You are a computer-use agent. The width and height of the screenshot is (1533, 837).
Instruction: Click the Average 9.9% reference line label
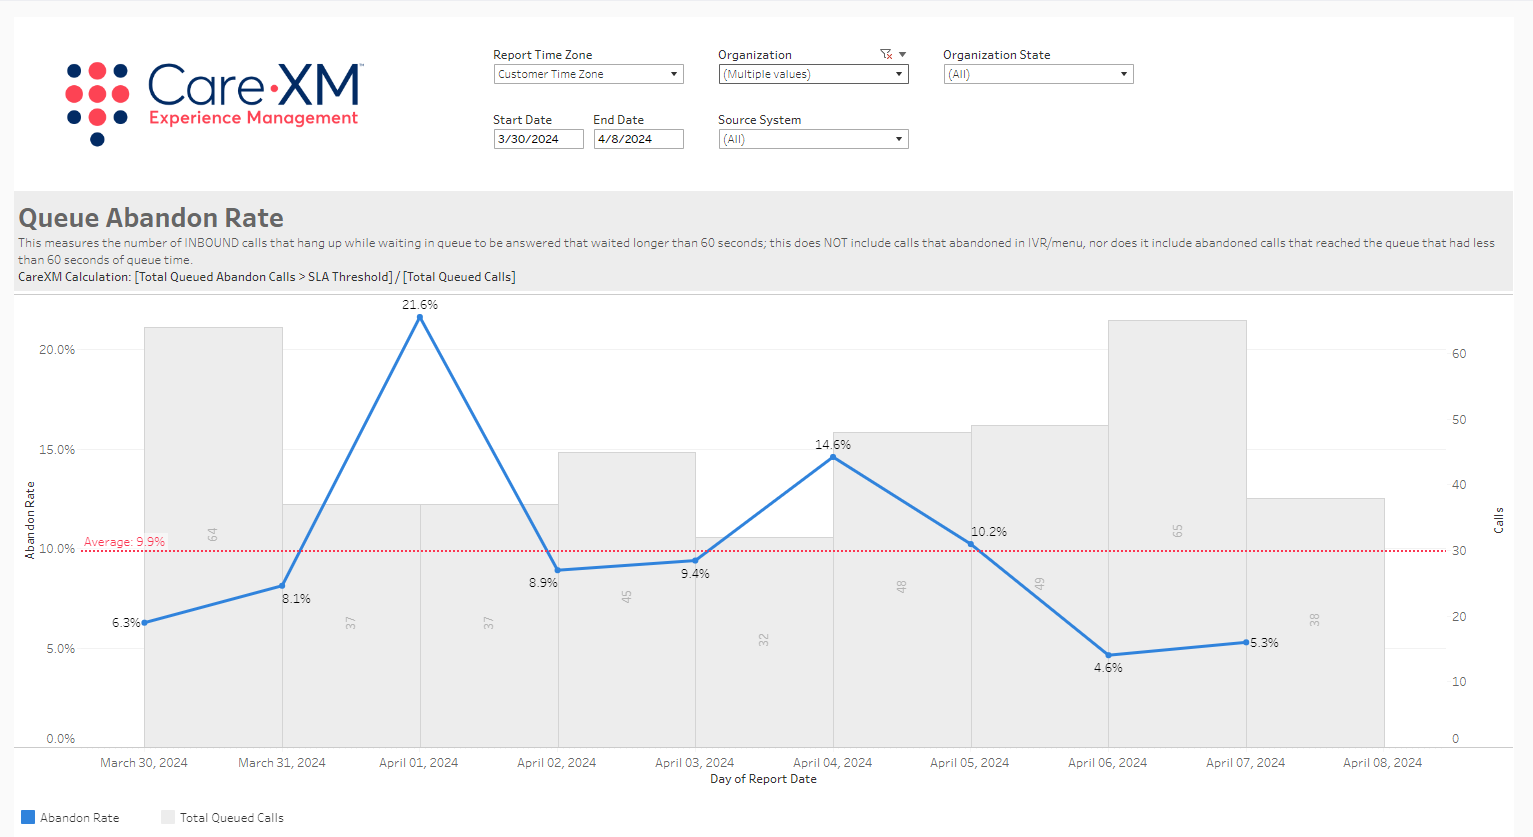(x=124, y=542)
